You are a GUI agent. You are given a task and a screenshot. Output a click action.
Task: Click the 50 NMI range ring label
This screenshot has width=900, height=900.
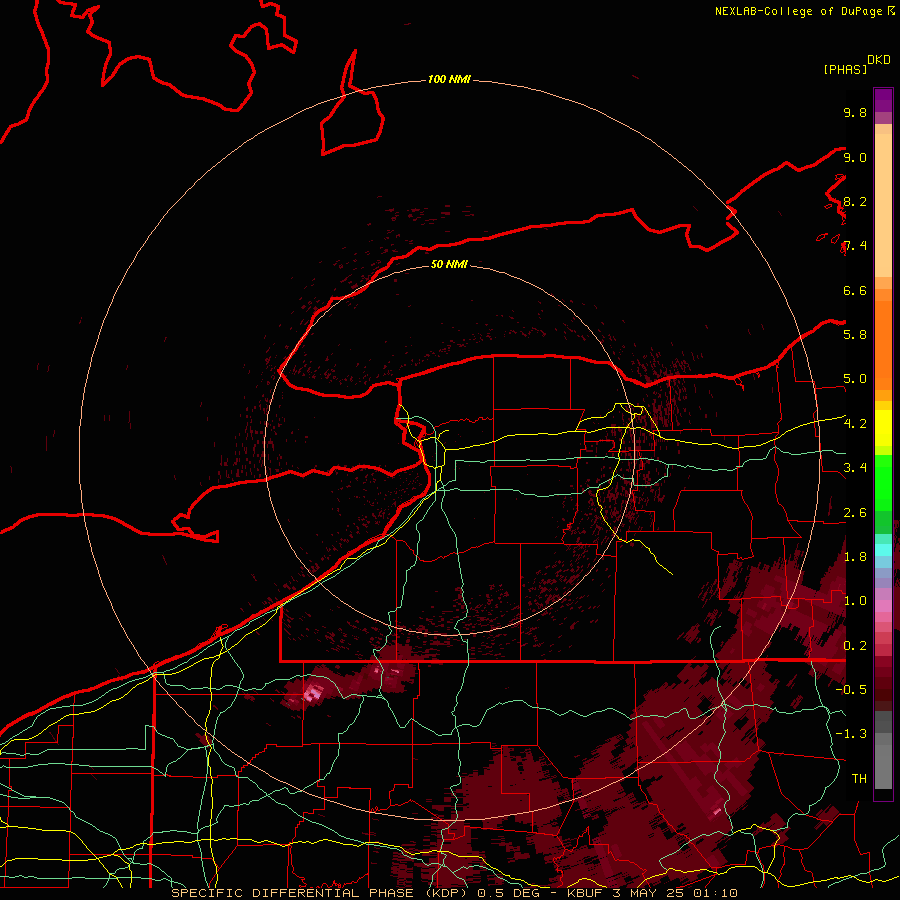(449, 264)
